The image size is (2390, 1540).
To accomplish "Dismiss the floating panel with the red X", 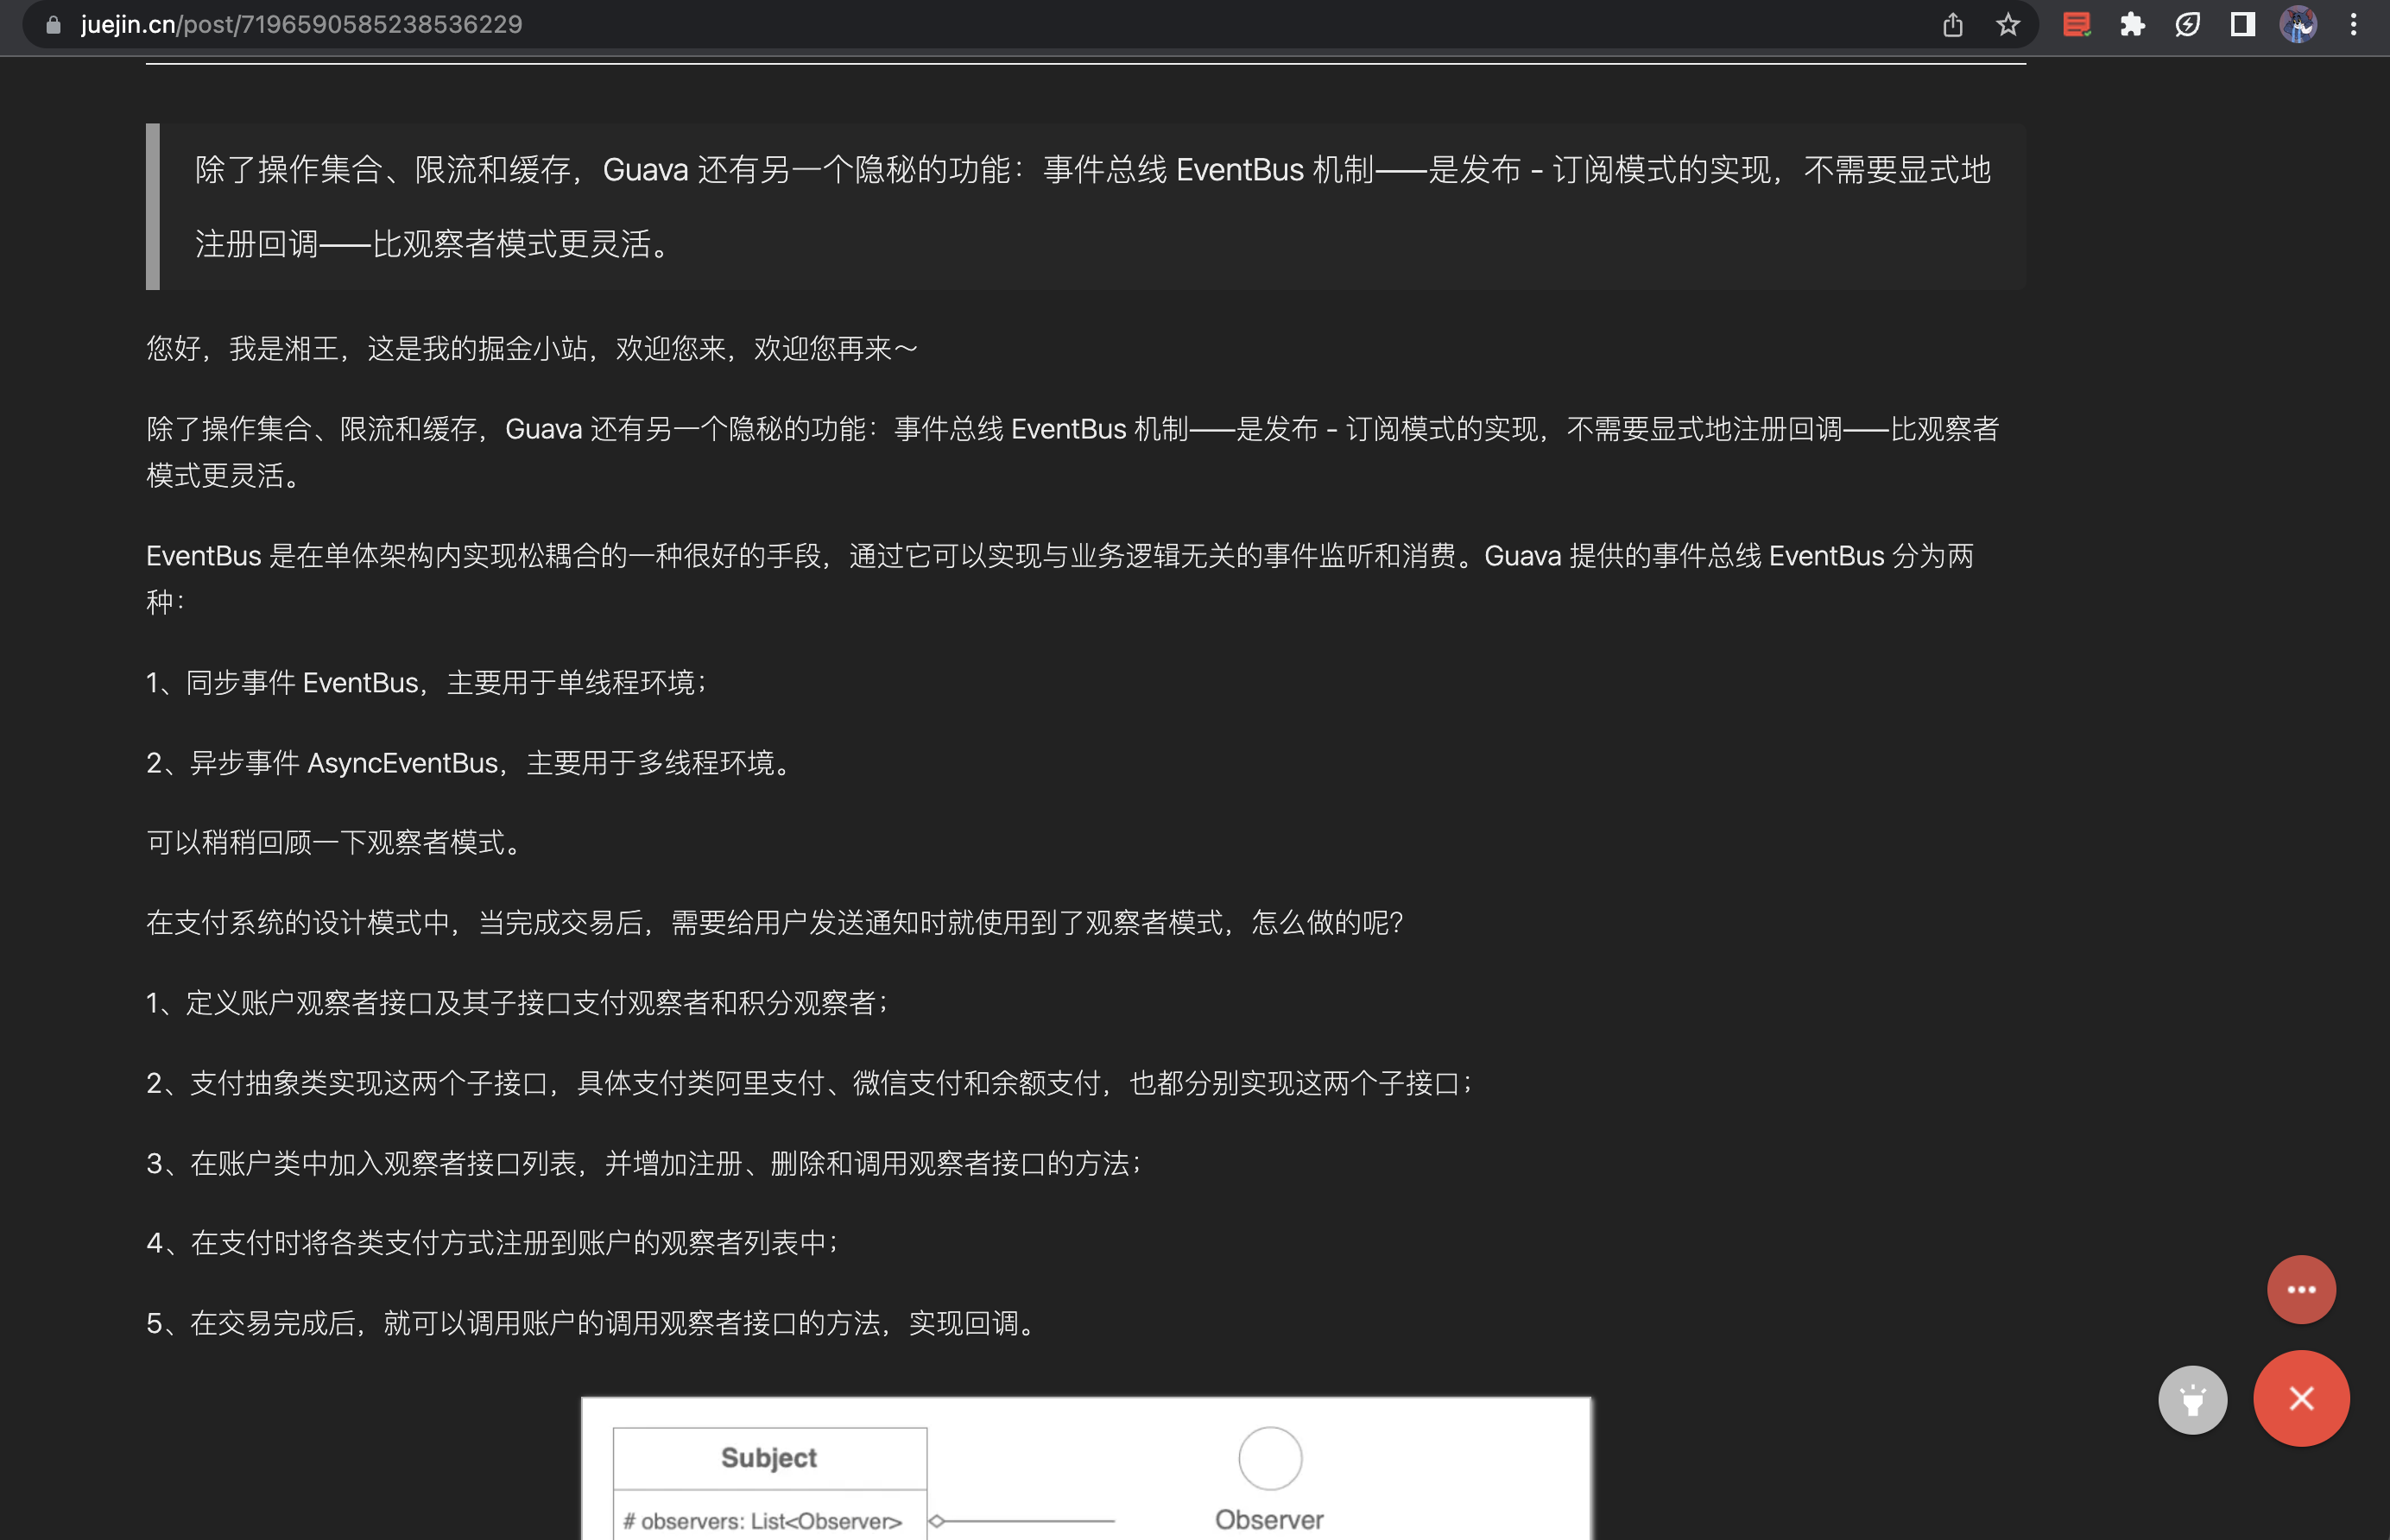I will [x=2300, y=1399].
